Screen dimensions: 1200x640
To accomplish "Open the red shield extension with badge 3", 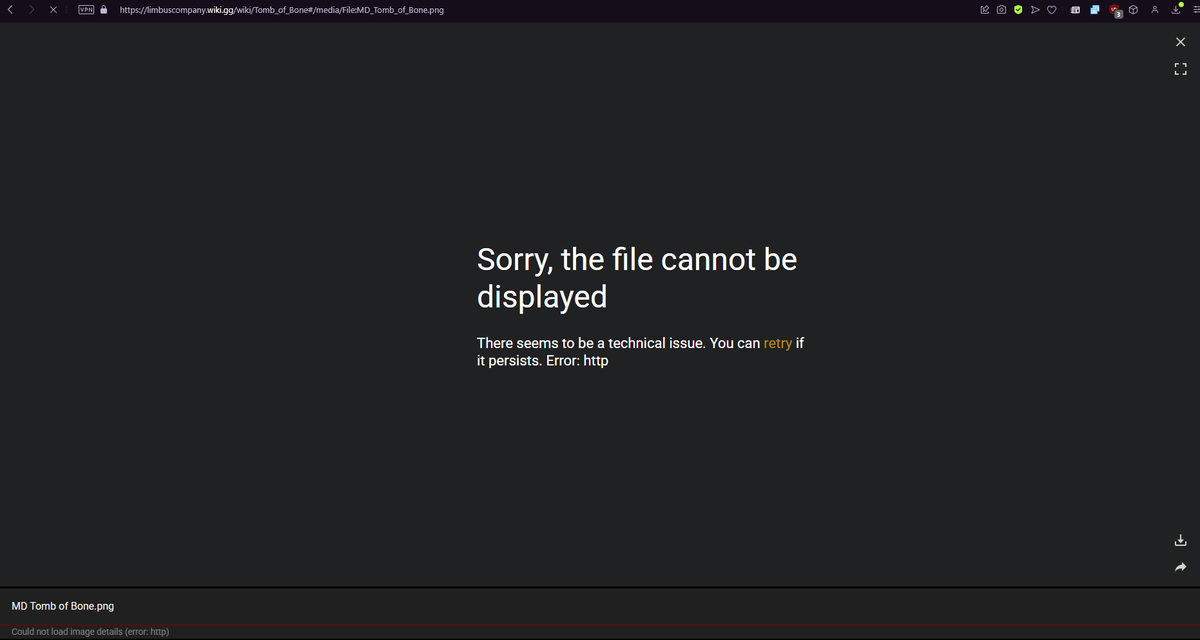I will pyautogui.click(x=1115, y=11).
